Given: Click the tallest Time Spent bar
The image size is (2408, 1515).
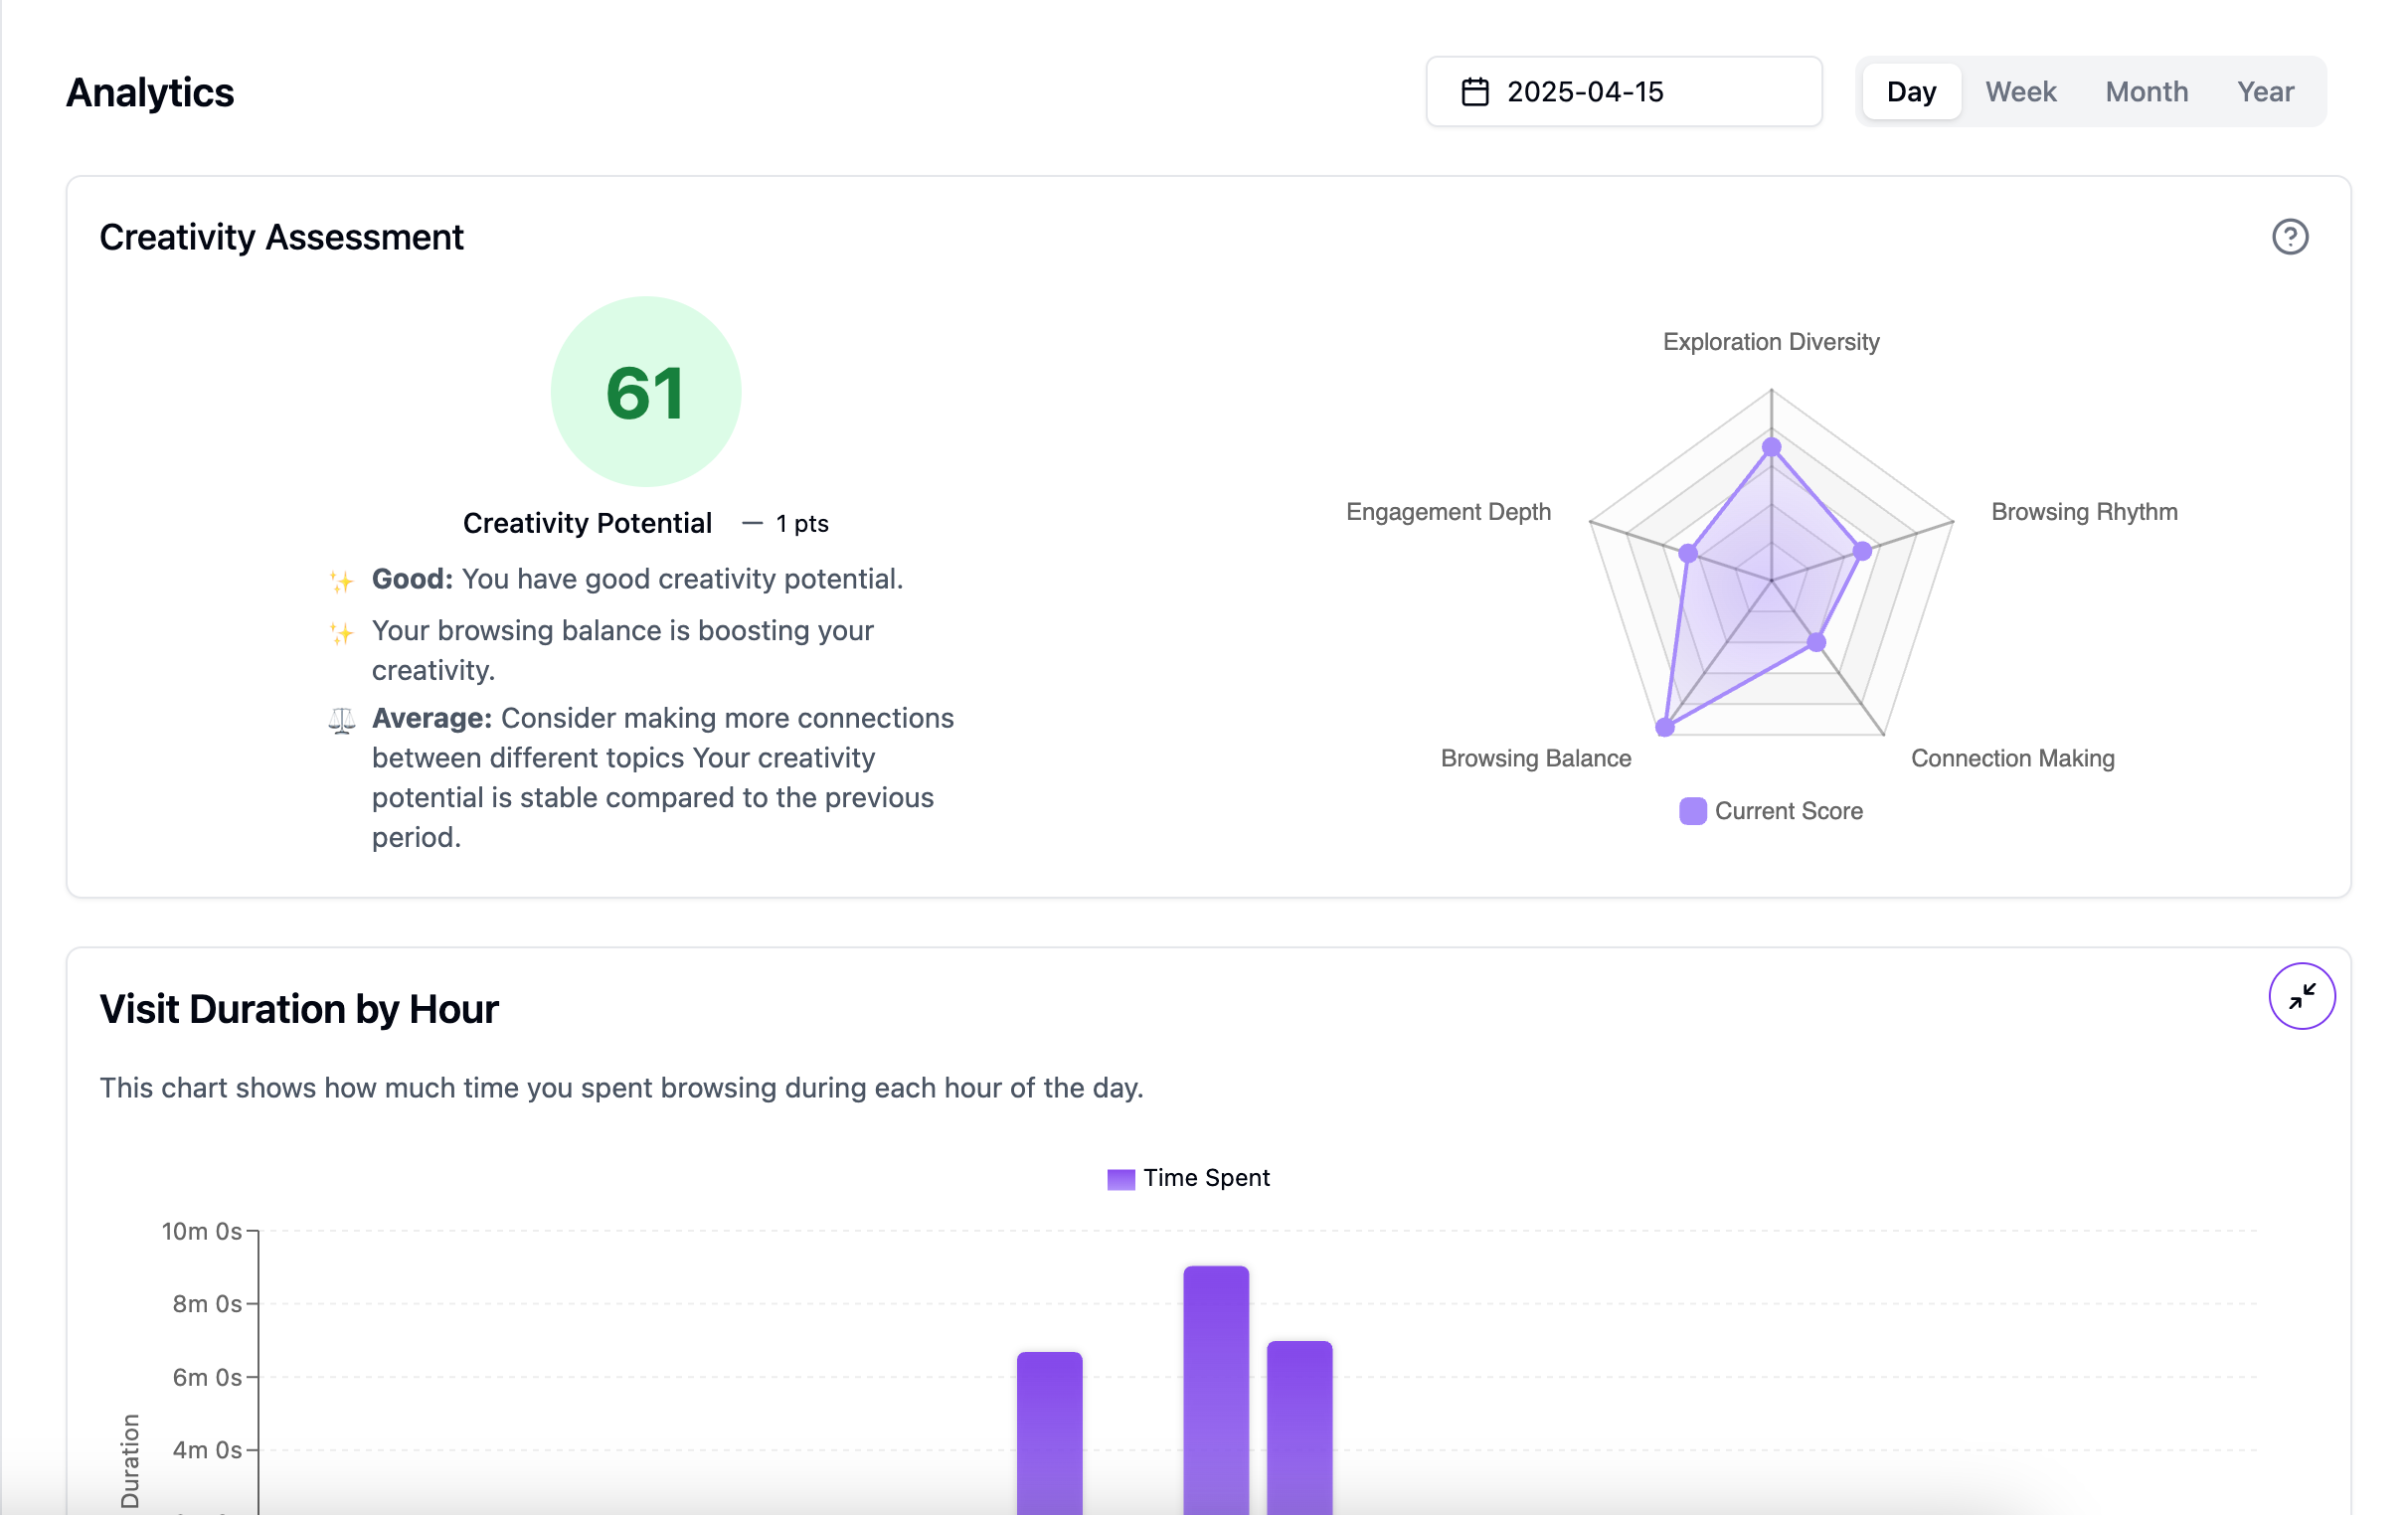Looking at the screenshot, I should pos(1216,1390).
